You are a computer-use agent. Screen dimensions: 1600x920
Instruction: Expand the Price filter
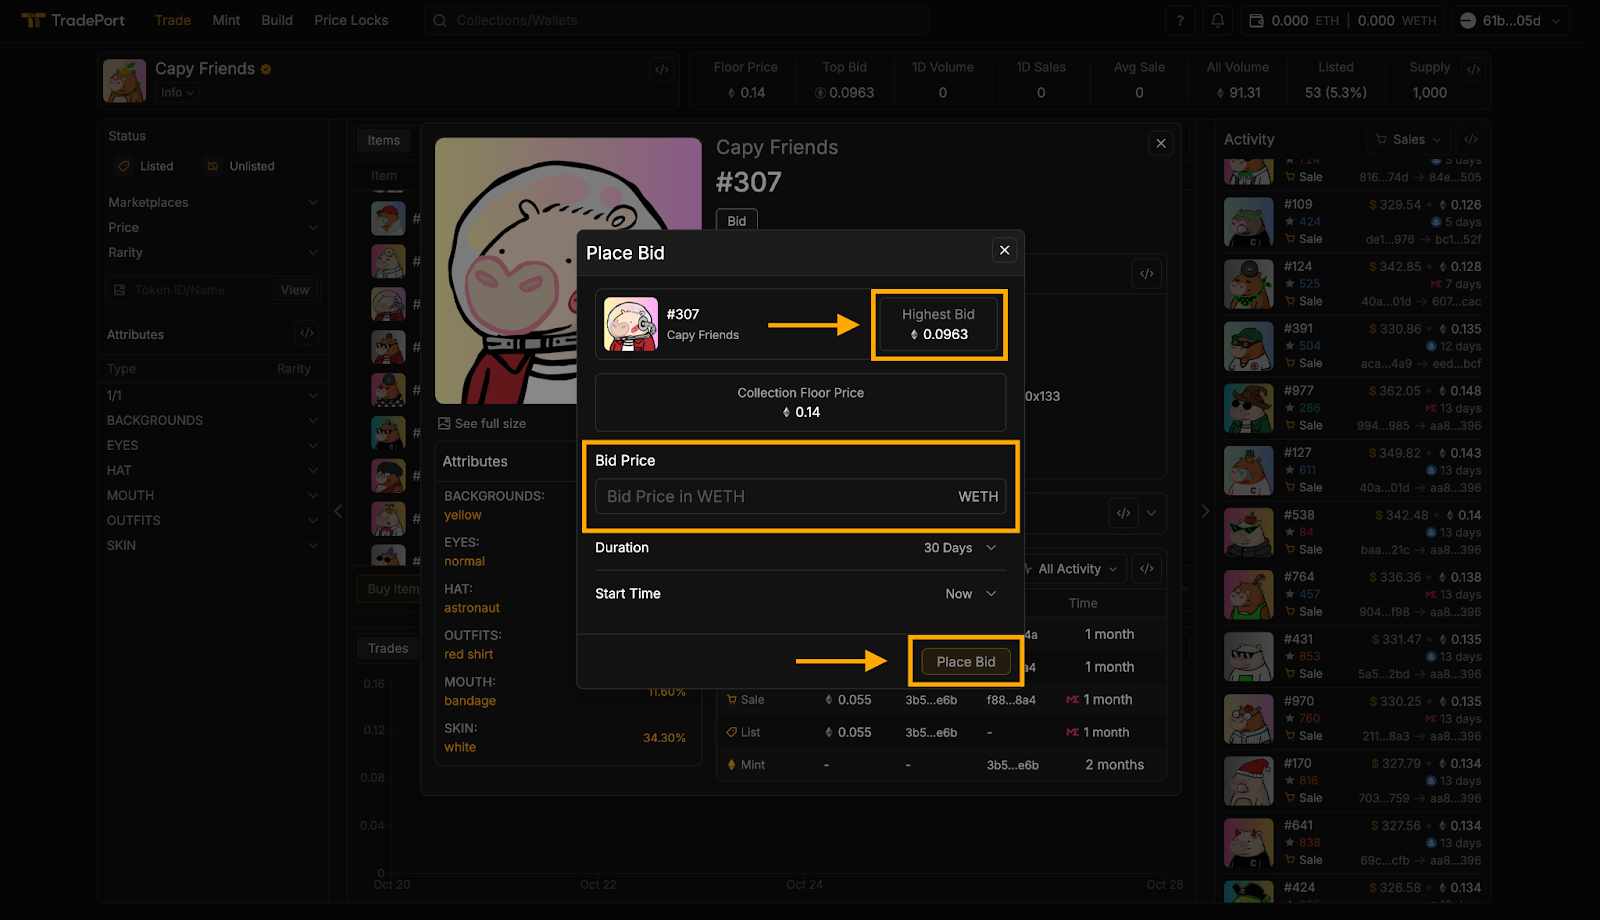pyautogui.click(x=213, y=227)
